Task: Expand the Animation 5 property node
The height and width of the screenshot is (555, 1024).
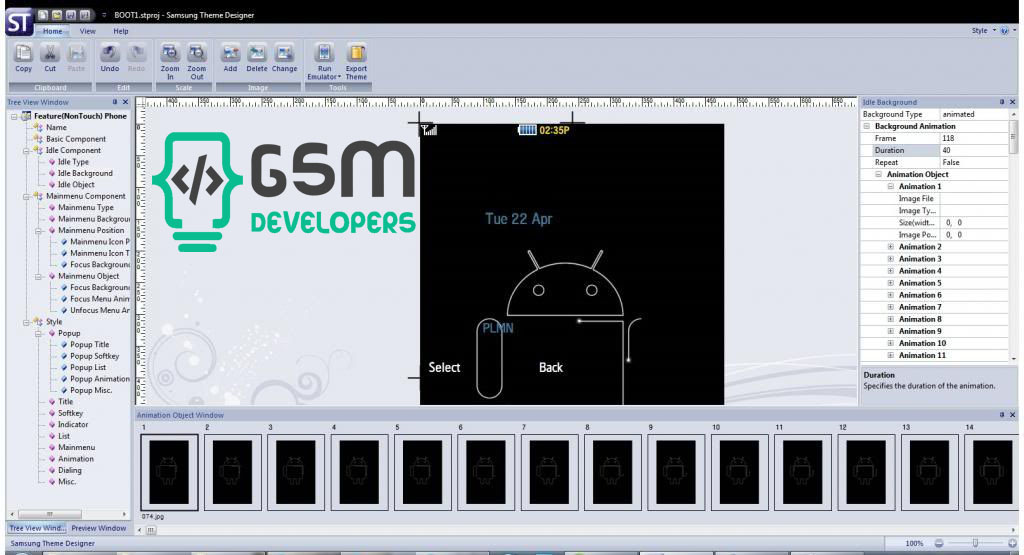Action: pos(890,283)
